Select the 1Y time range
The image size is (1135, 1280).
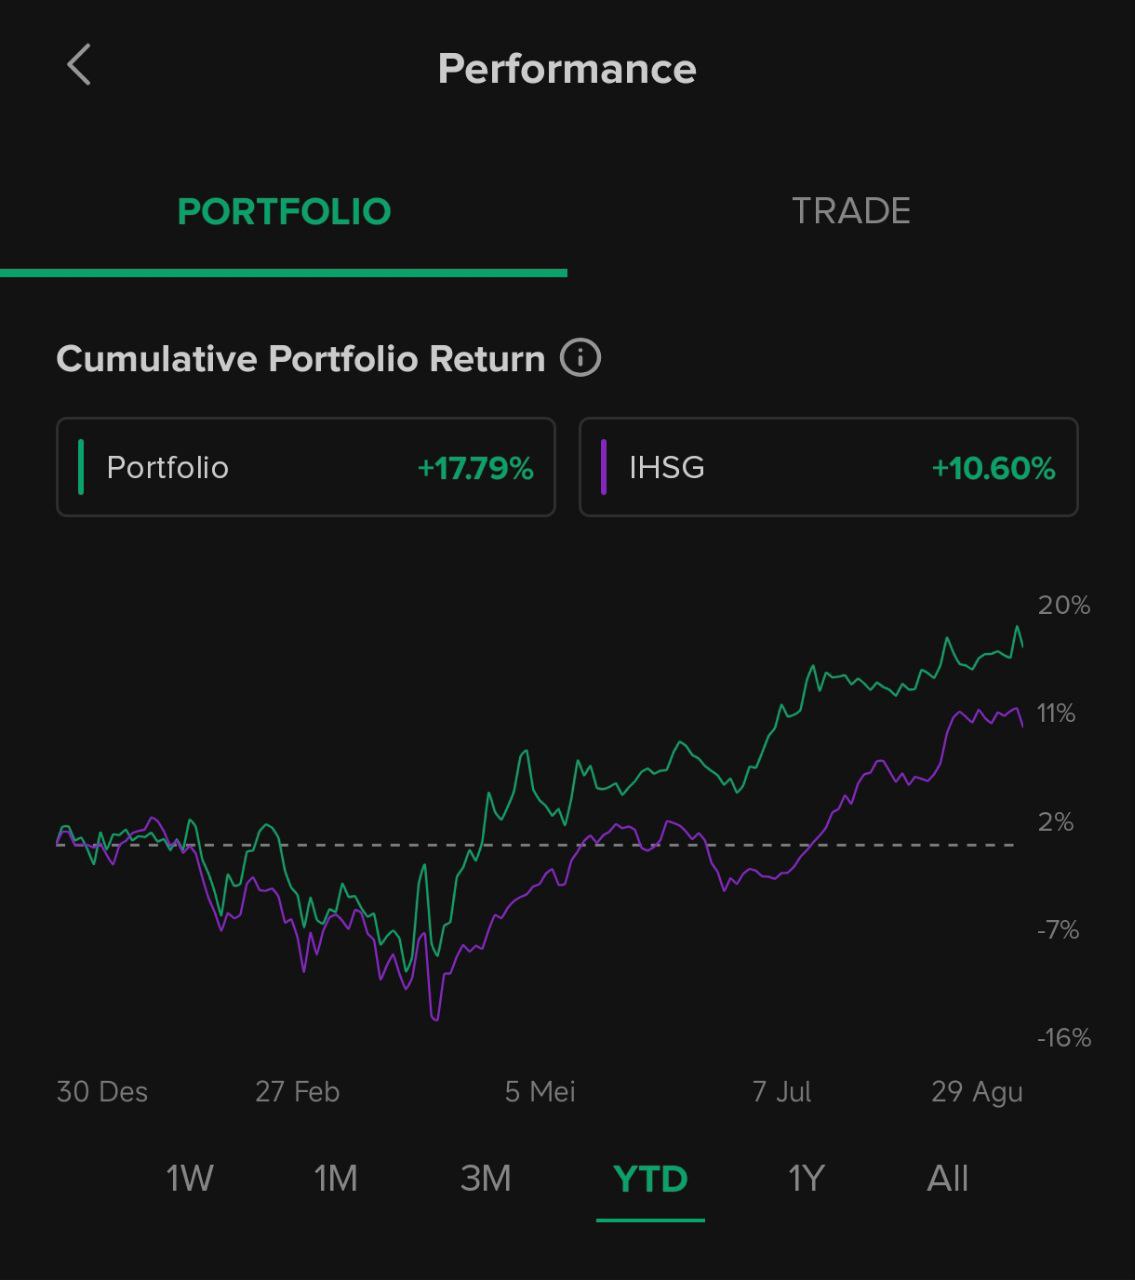pyautogui.click(x=806, y=1178)
